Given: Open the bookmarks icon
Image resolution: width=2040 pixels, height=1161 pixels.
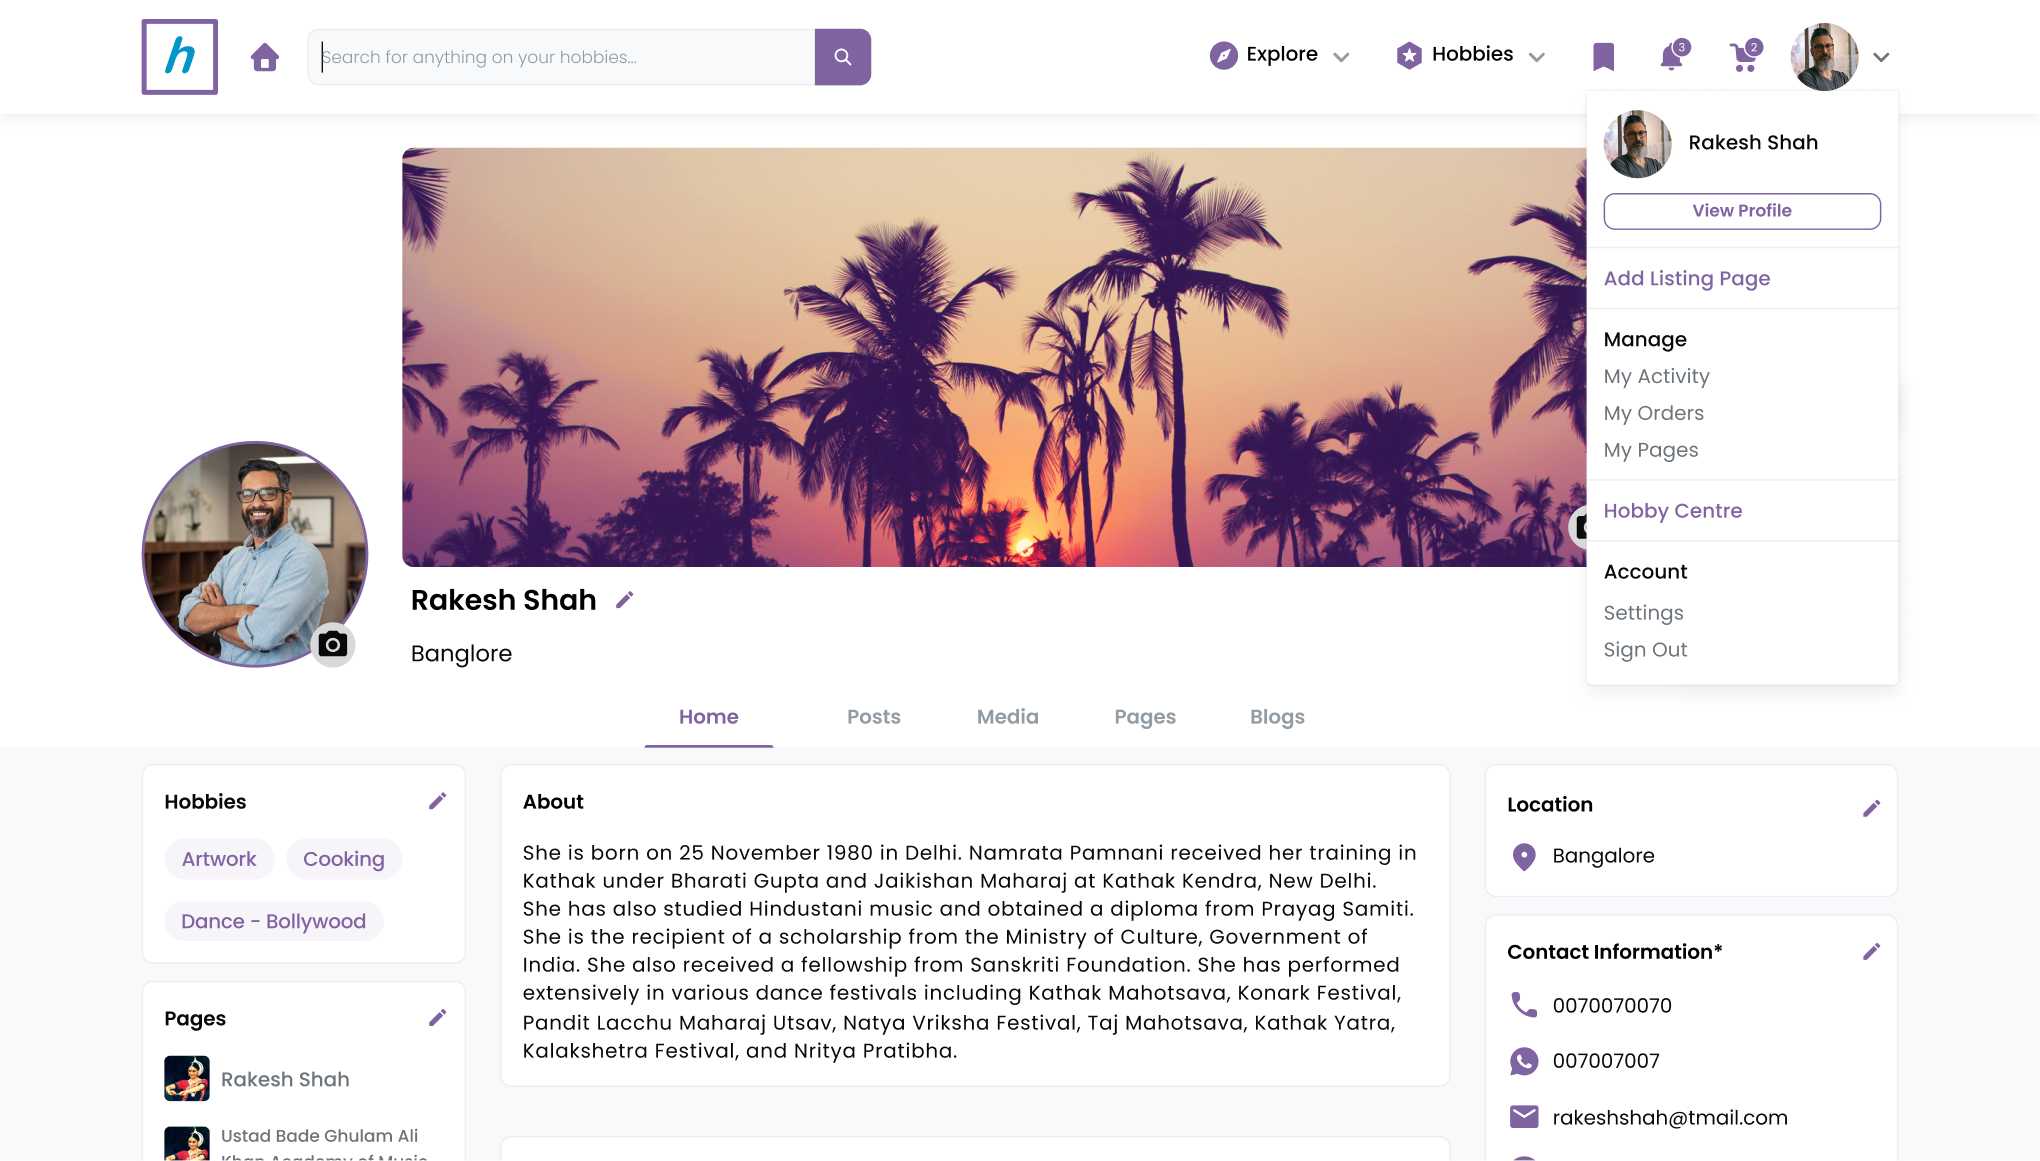Looking at the screenshot, I should tap(1603, 57).
